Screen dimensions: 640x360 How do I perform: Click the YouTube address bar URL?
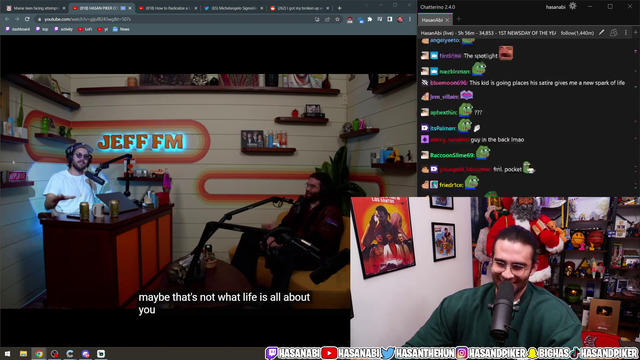(x=87, y=19)
